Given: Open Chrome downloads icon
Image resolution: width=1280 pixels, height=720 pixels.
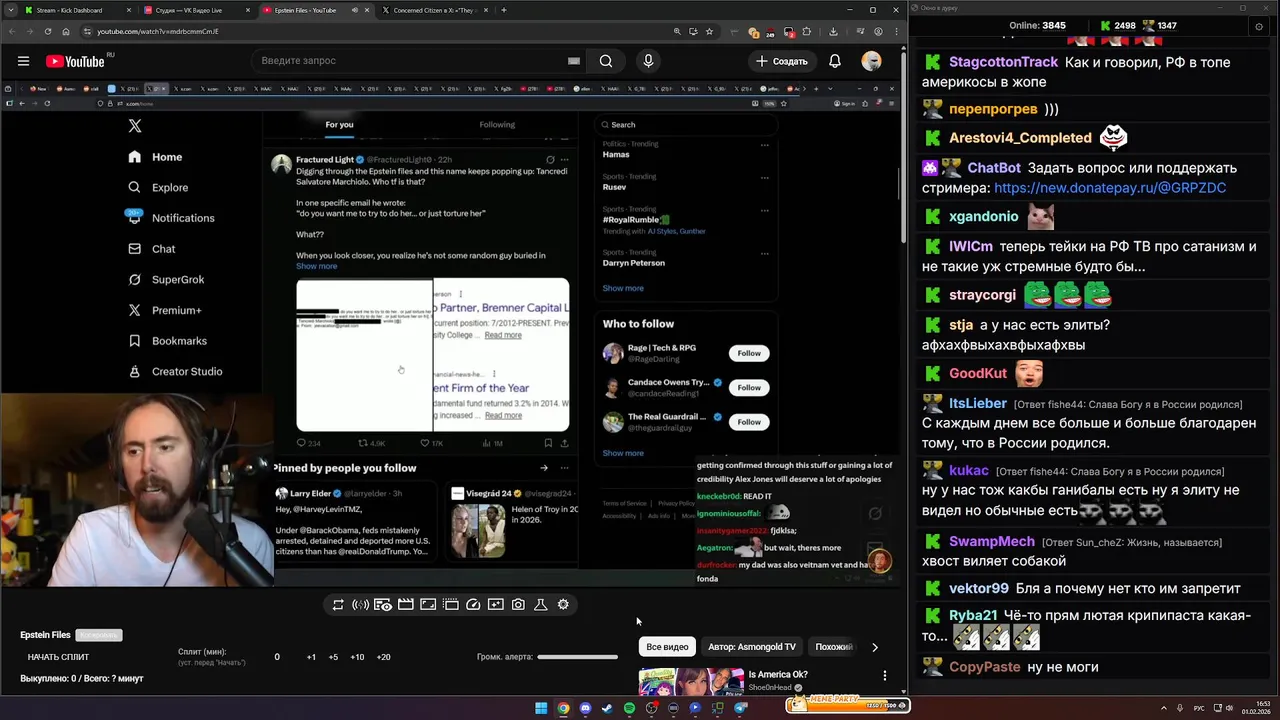Looking at the screenshot, I should click(x=833, y=31).
